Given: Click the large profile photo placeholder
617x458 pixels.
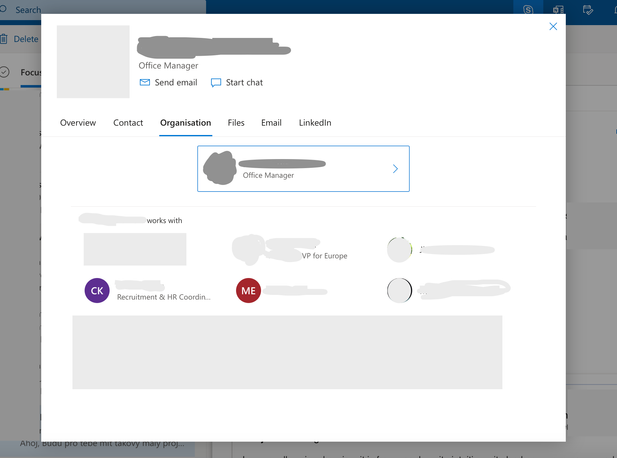Looking at the screenshot, I should coord(93,61).
